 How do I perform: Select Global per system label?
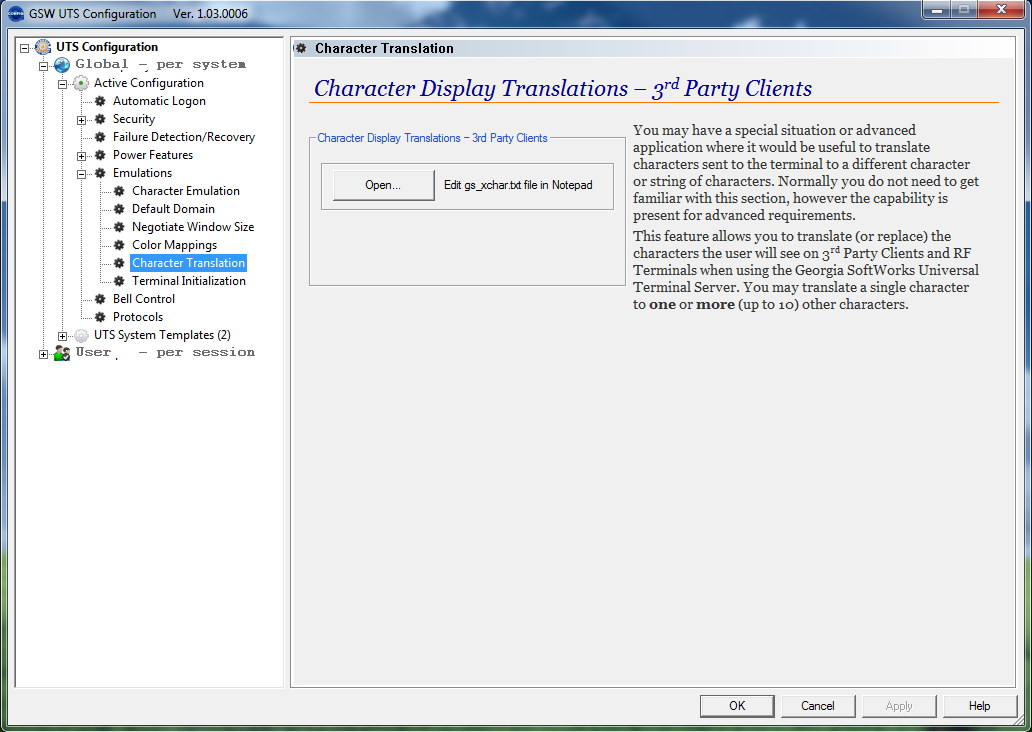tap(161, 65)
